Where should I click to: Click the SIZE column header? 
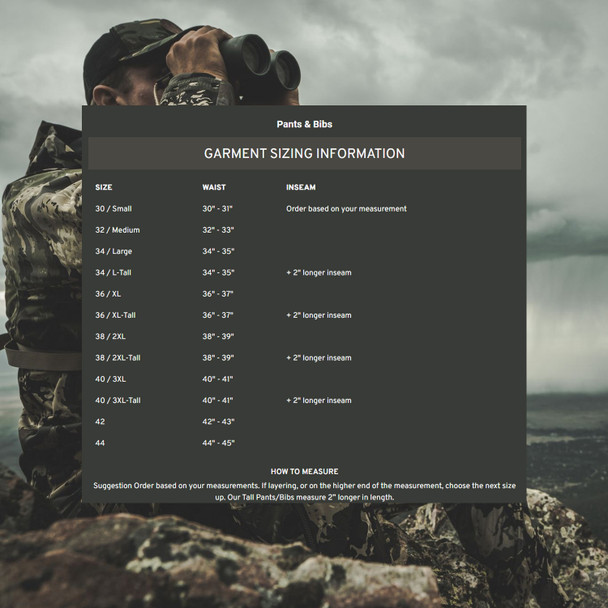click(x=104, y=187)
